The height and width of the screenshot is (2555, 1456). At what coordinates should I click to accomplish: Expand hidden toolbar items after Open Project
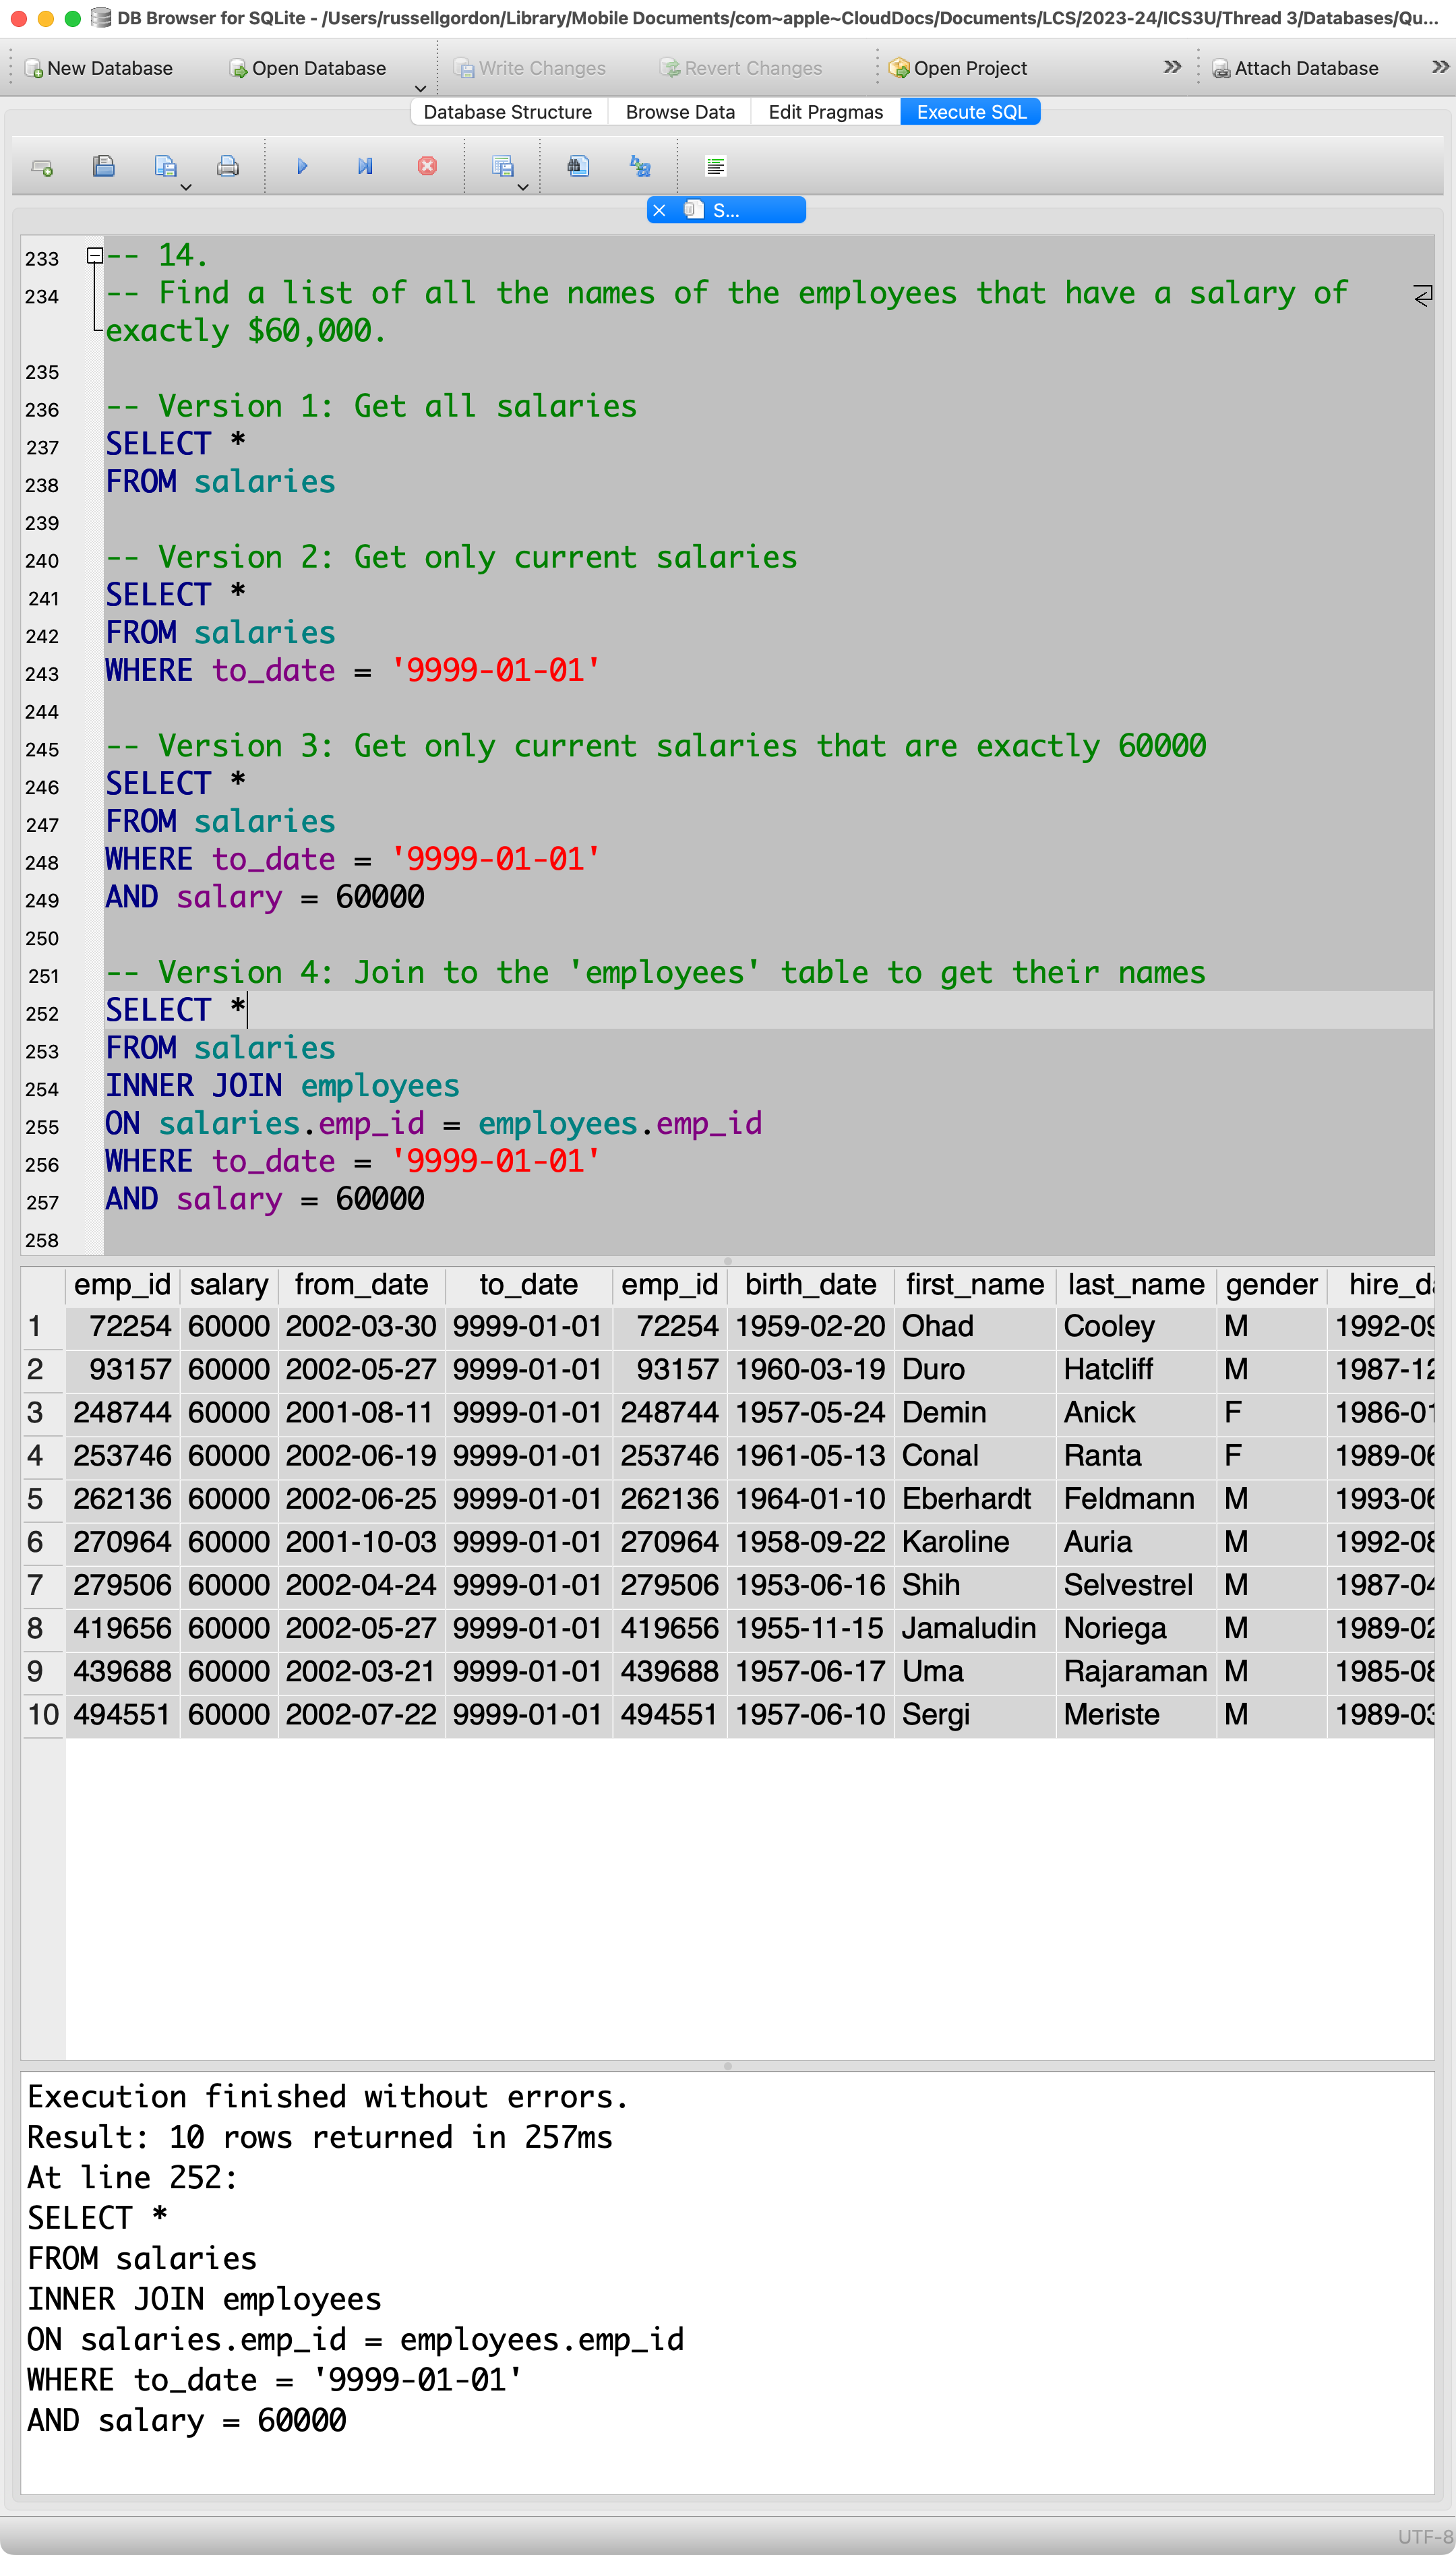pos(1172,67)
